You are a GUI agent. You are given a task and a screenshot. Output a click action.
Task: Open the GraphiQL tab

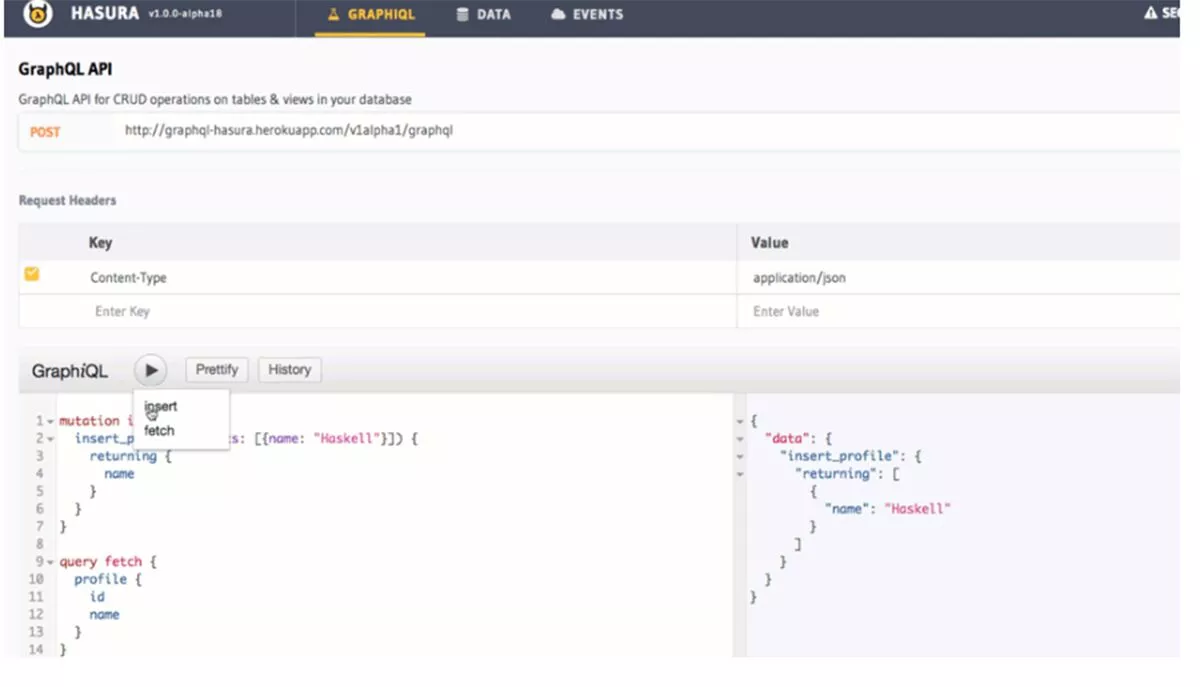point(370,15)
